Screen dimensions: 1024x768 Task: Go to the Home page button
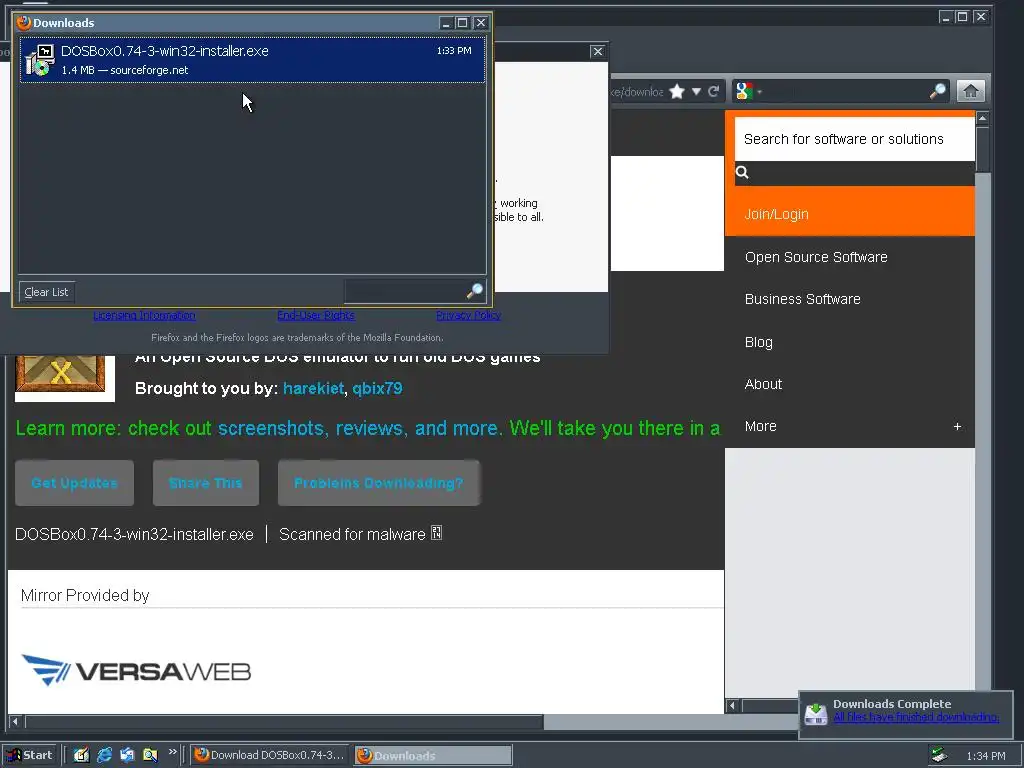click(970, 91)
